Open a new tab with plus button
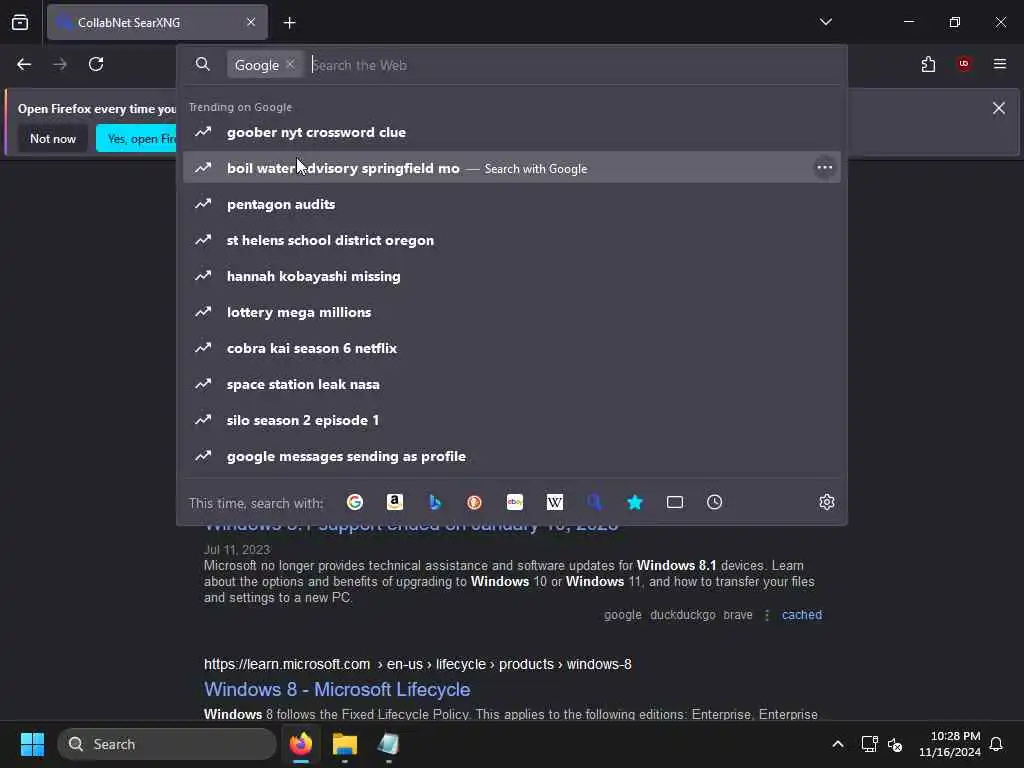 click(289, 23)
